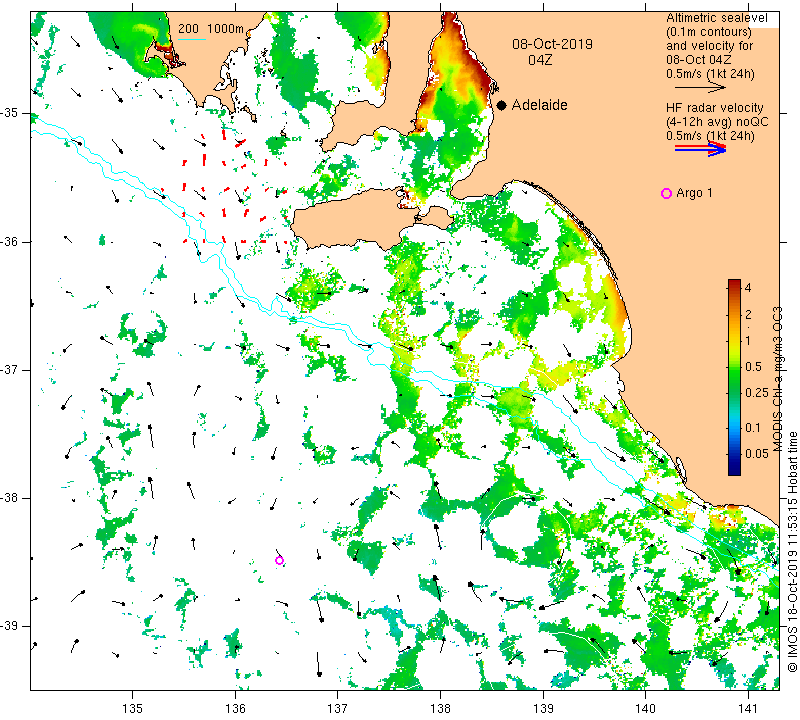Click the 04Z time label under the date
The width and height of the screenshot is (800, 720).
(540, 60)
